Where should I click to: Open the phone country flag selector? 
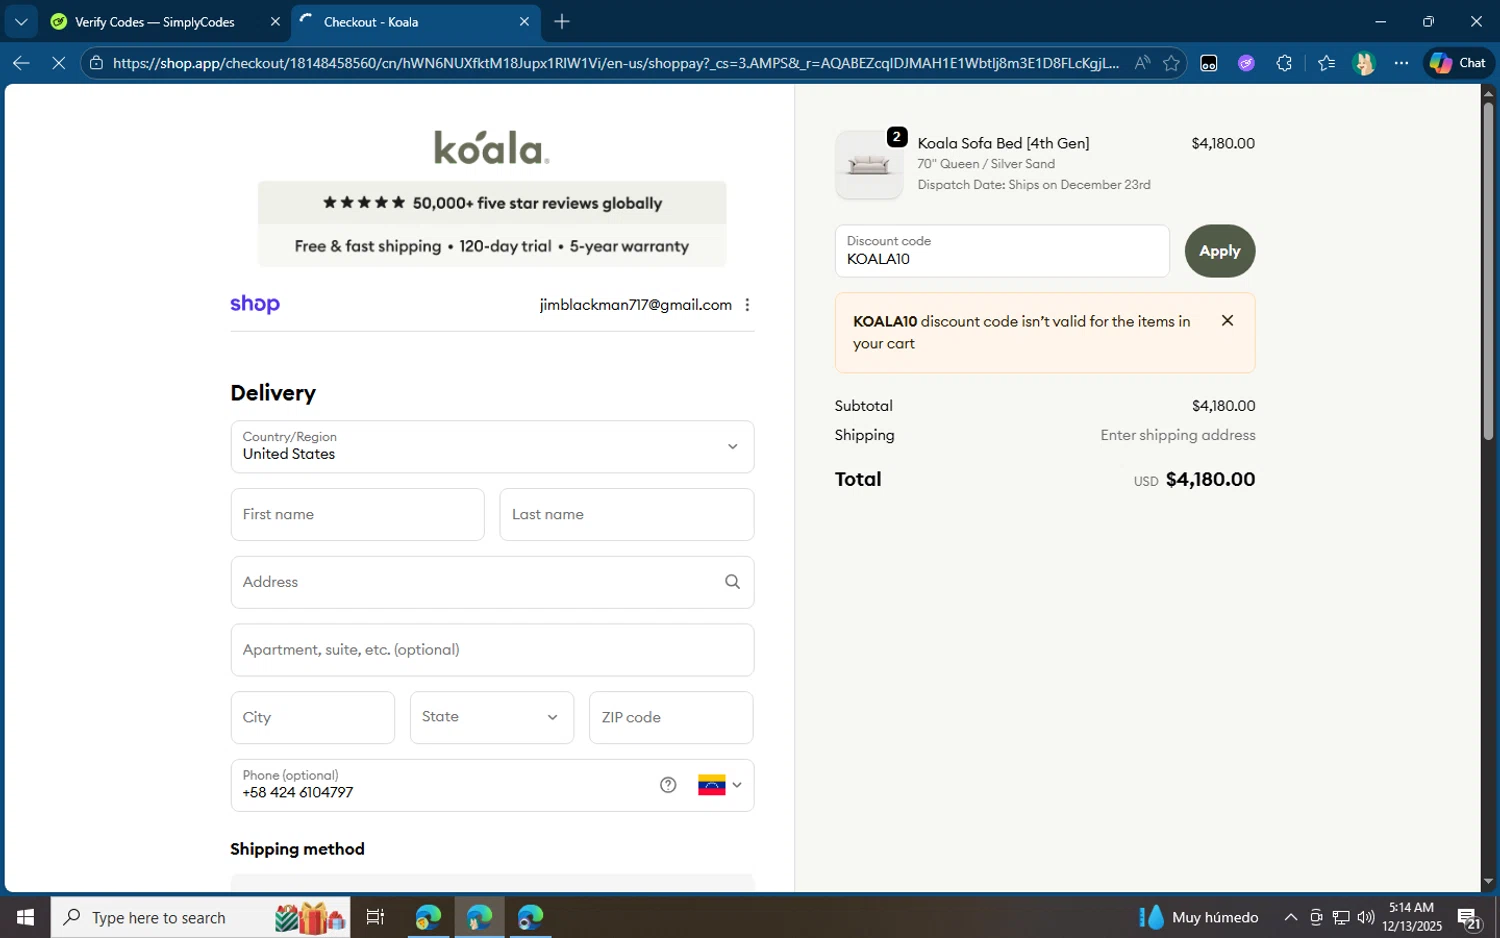(x=720, y=785)
